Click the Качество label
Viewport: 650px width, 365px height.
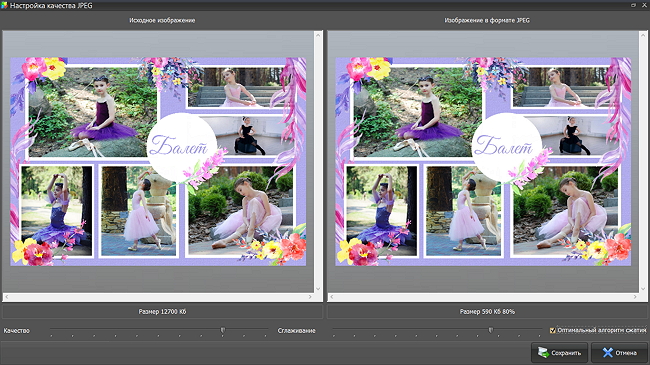(x=17, y=331)
